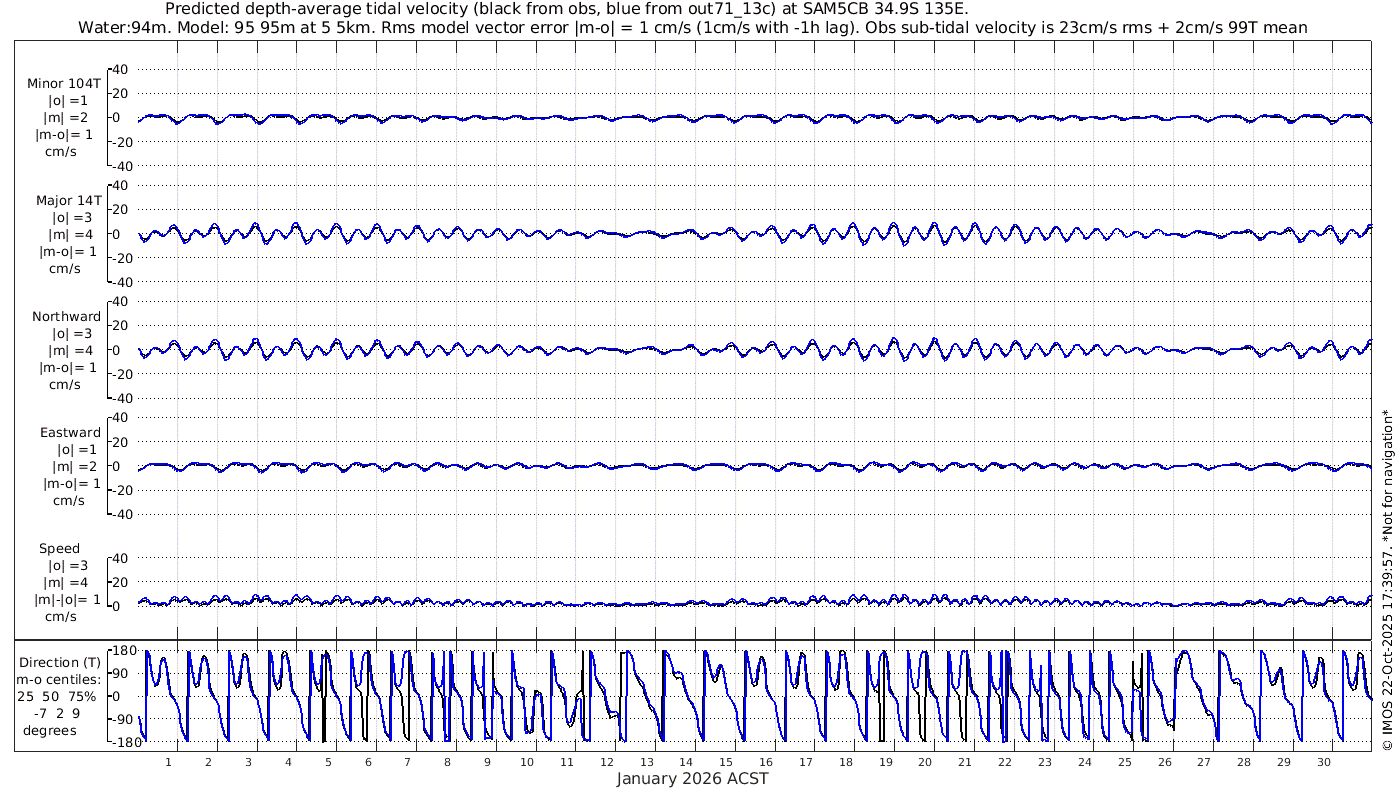This screenshot has width=1400, height=800.
Task: Click "|o| =3" under Northward
Action: pos(72,333)
